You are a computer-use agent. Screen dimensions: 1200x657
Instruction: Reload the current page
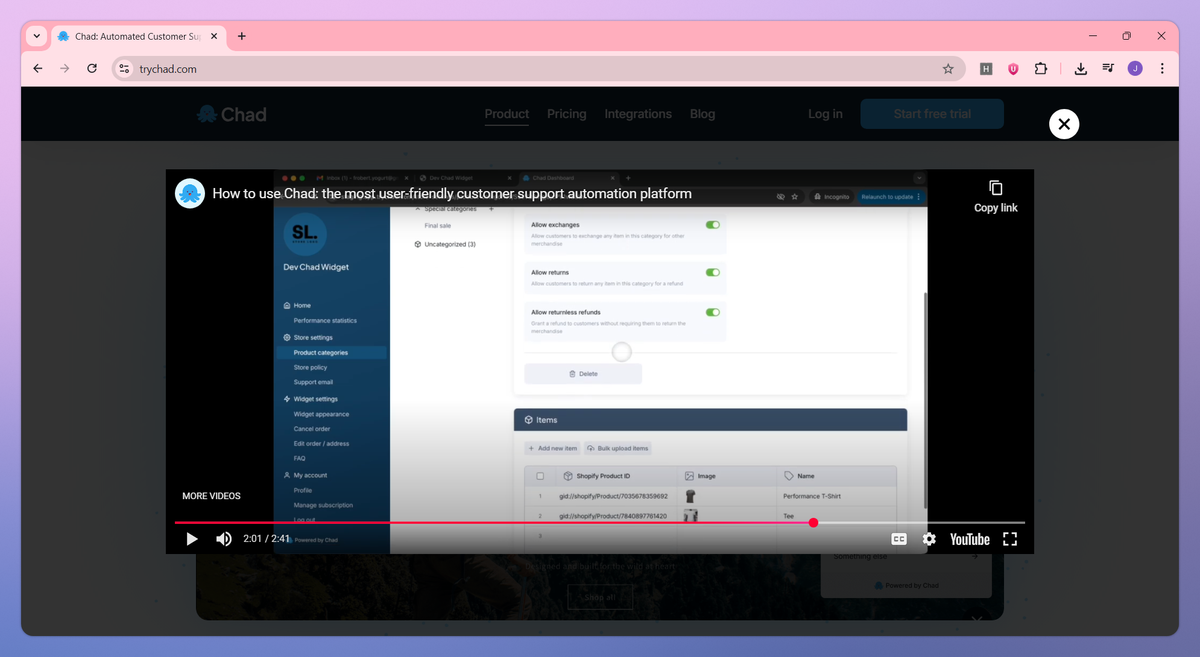[x=92, y=69]
